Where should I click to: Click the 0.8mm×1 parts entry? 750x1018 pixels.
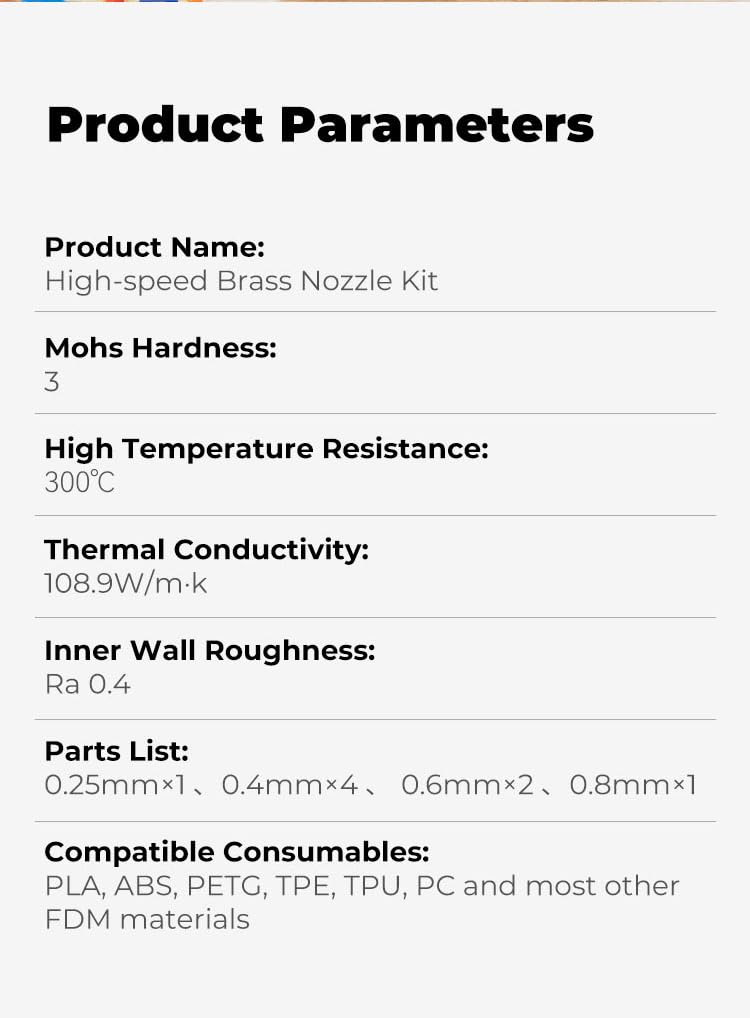tap(633, 785)
